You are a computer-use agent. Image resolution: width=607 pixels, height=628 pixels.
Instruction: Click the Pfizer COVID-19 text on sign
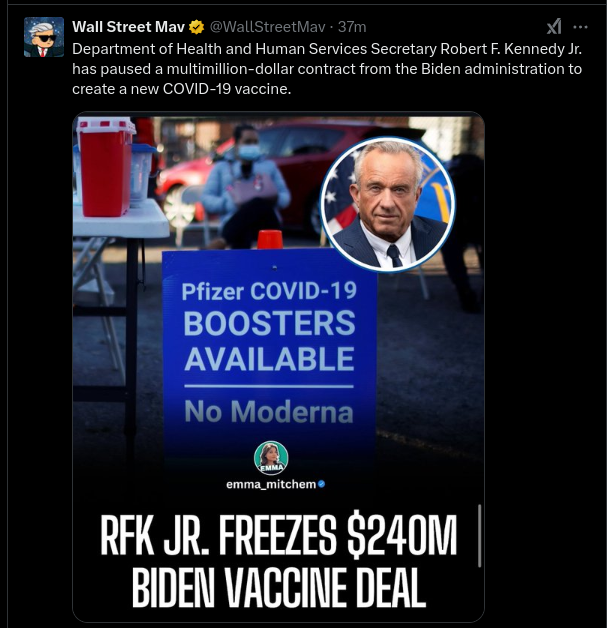[x=269, y=291]
